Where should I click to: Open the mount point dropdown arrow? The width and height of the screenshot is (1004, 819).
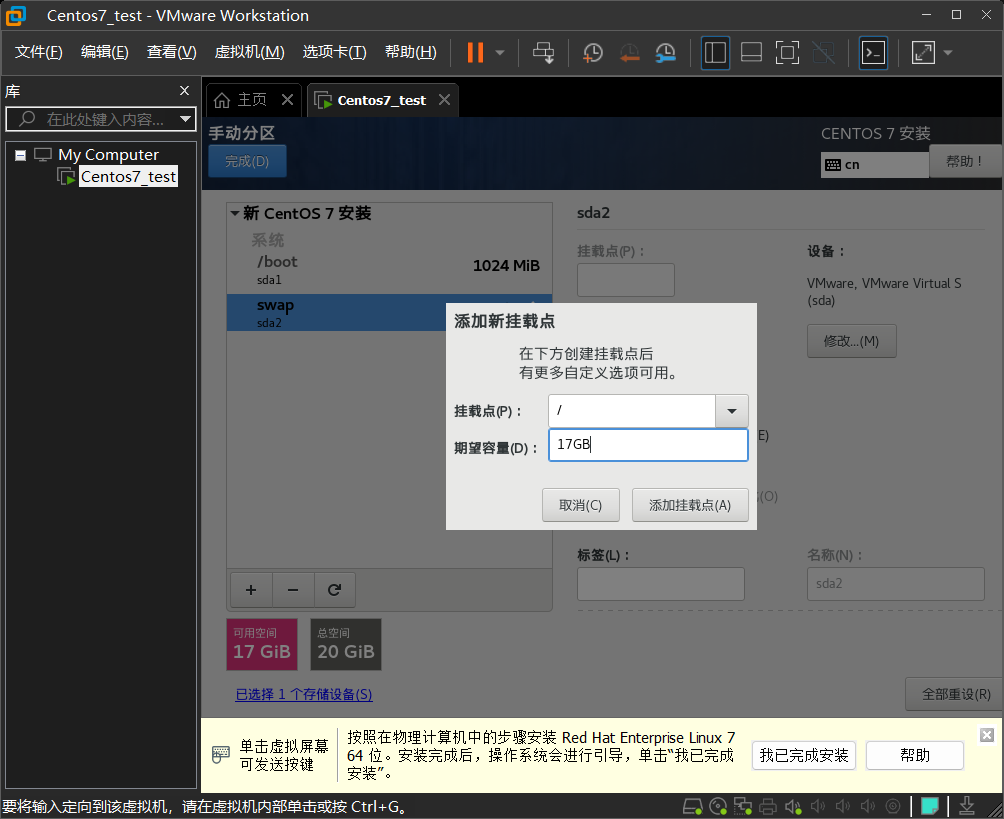click(732, 410)
